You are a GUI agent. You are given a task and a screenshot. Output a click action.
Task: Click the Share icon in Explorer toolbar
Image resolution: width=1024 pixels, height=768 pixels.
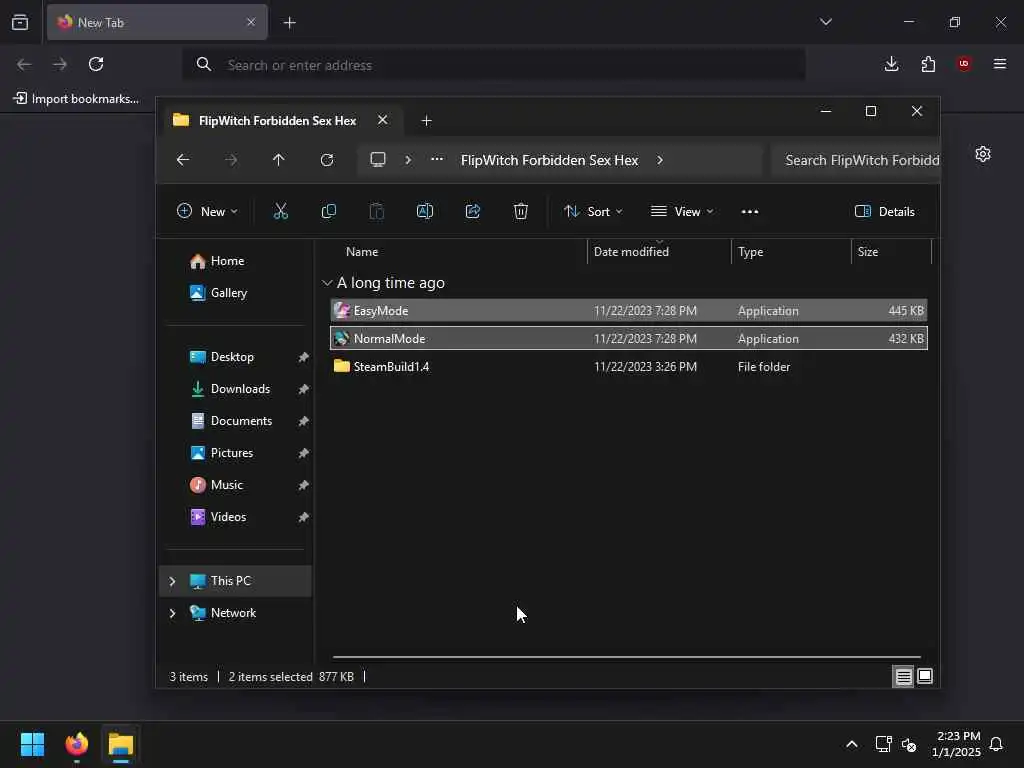click(473, 211)
